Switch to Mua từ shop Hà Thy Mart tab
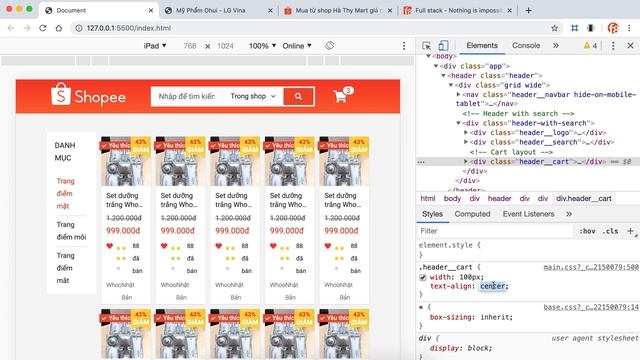 (338, 11)
